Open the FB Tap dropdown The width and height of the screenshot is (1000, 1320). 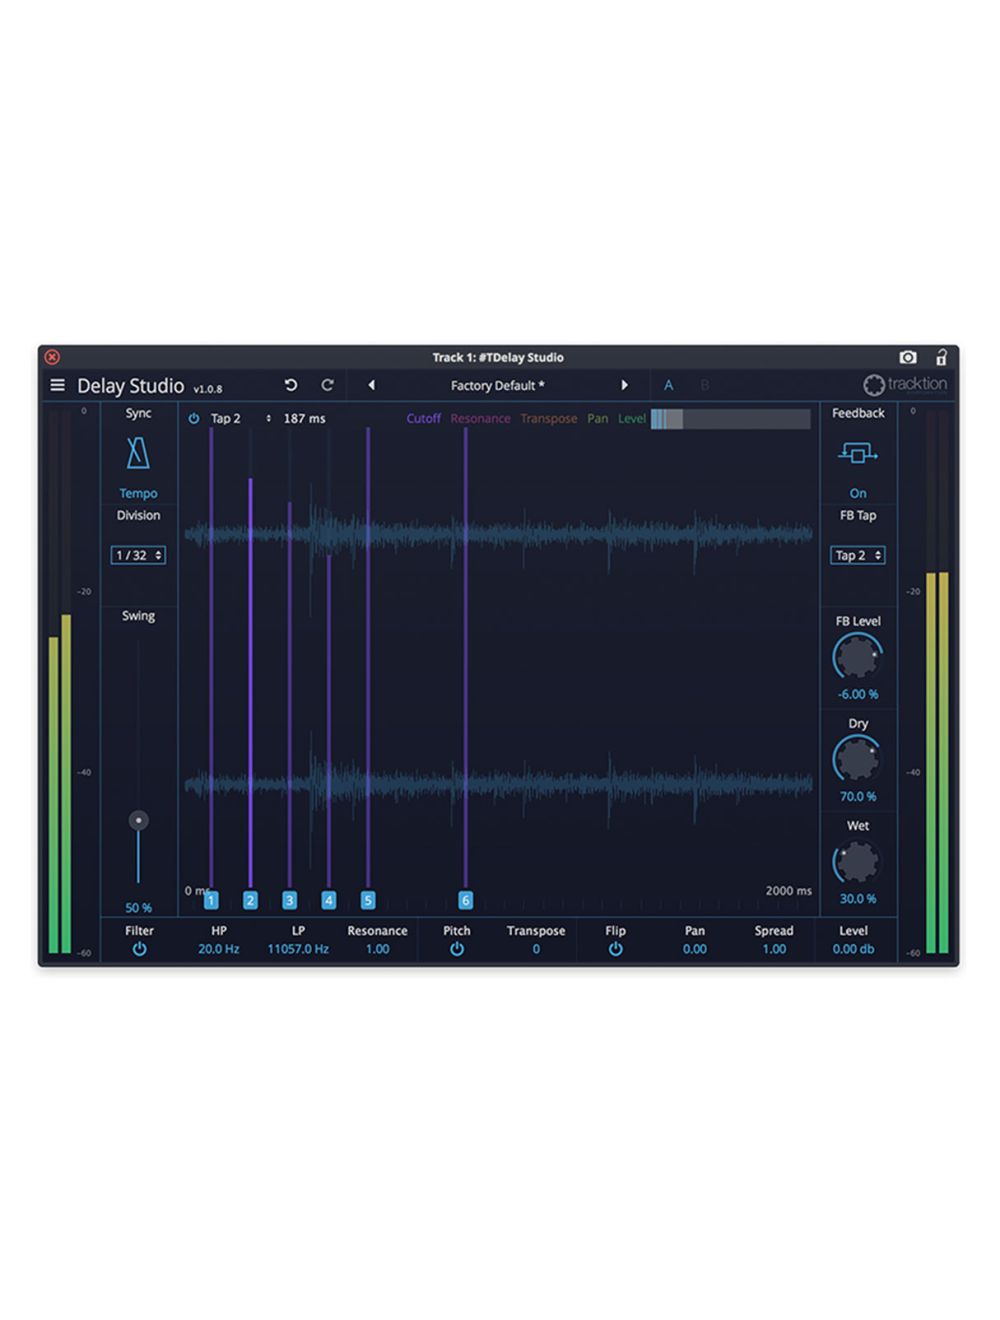coord(857,555)
